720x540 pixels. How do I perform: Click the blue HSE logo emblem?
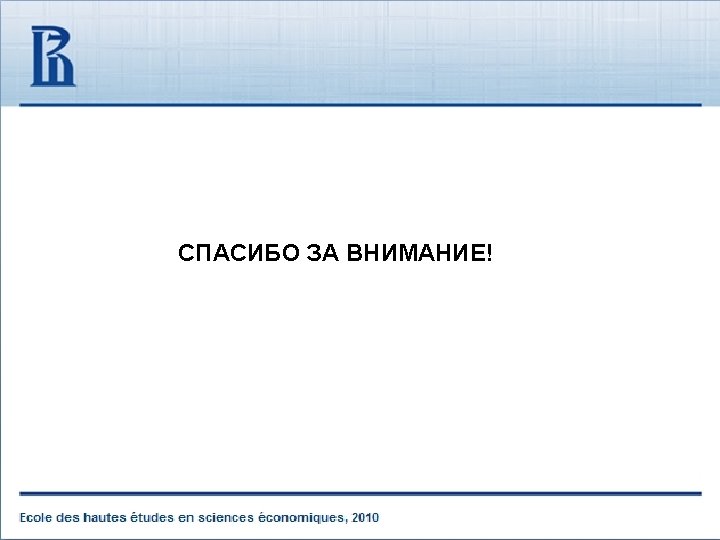click(53, 56)
